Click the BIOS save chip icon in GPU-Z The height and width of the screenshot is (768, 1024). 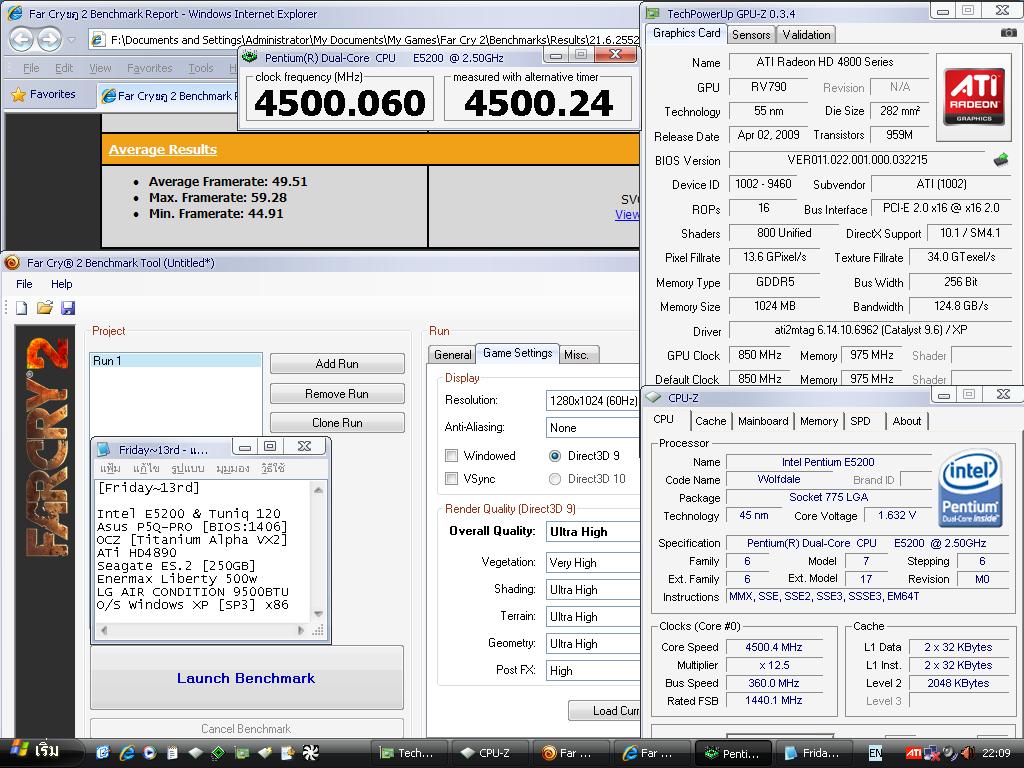coord(1000,160)
